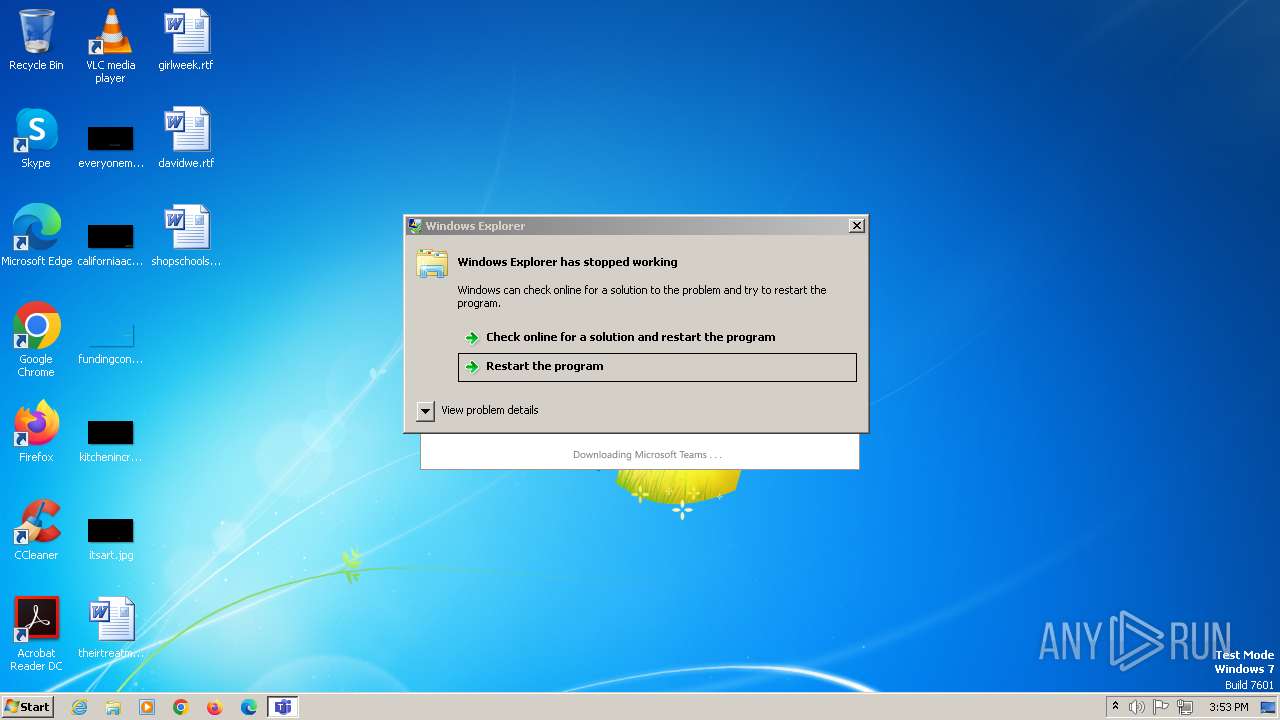The height and width of the screenshot is (720, 1280).
Task: Open theirtreatm... Word document icon
Action: 111,628
